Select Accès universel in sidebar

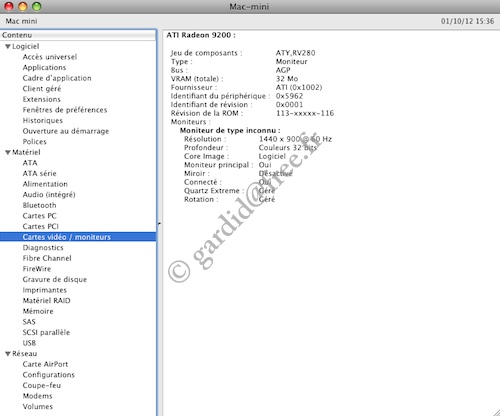pos(50,57)
